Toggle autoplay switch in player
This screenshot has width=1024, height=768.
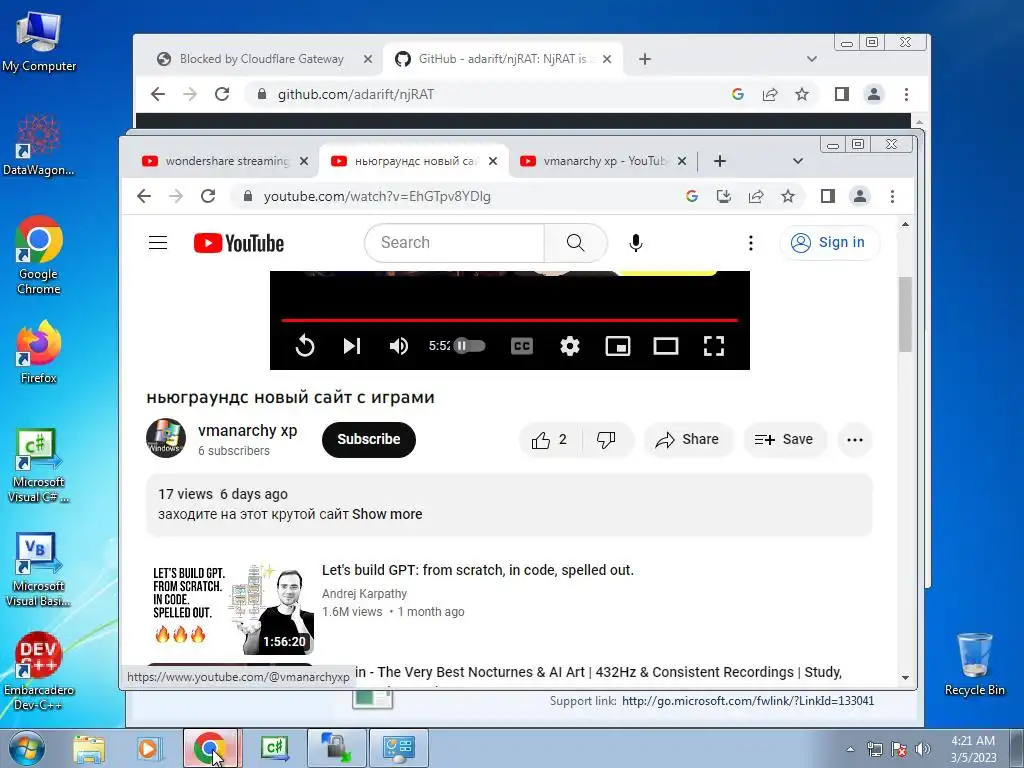point(470,345)
